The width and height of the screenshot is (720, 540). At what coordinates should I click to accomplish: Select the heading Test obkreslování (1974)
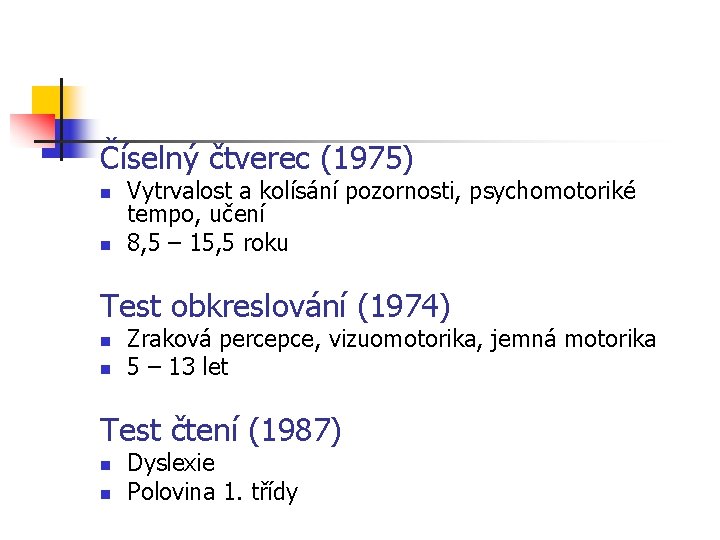coord(275,306)
